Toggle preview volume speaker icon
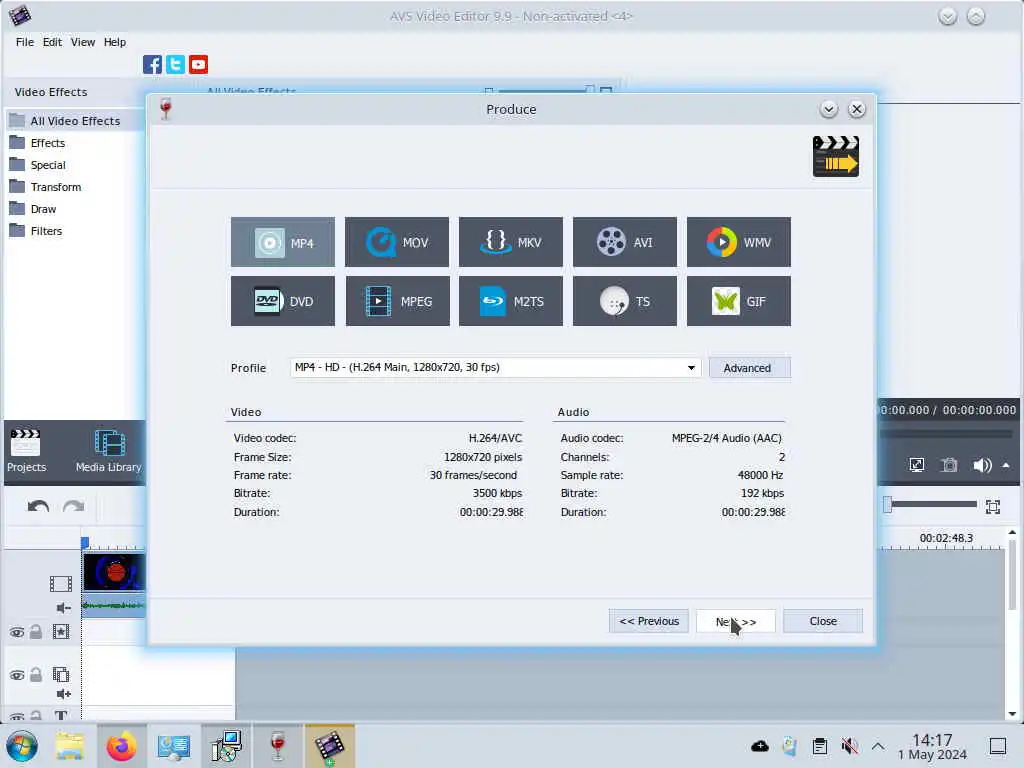 pyautogui.click(x=982, y=465)
